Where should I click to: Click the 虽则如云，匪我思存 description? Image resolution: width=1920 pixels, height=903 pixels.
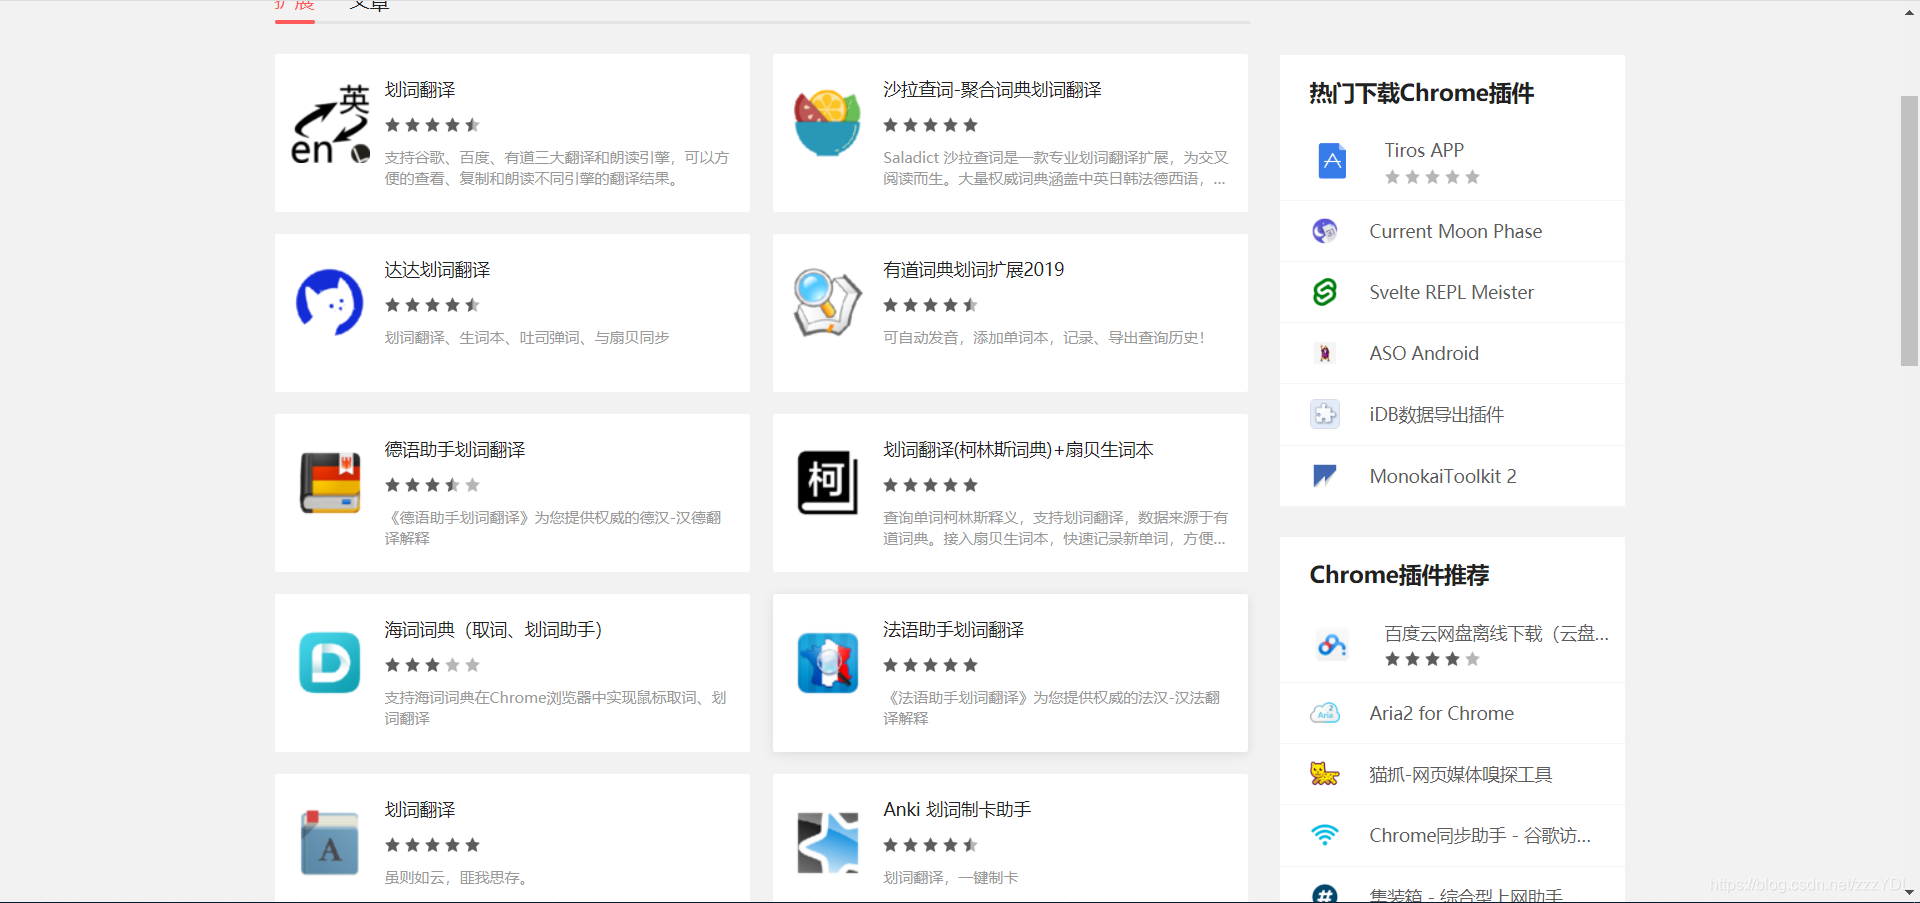coord(455,878)
